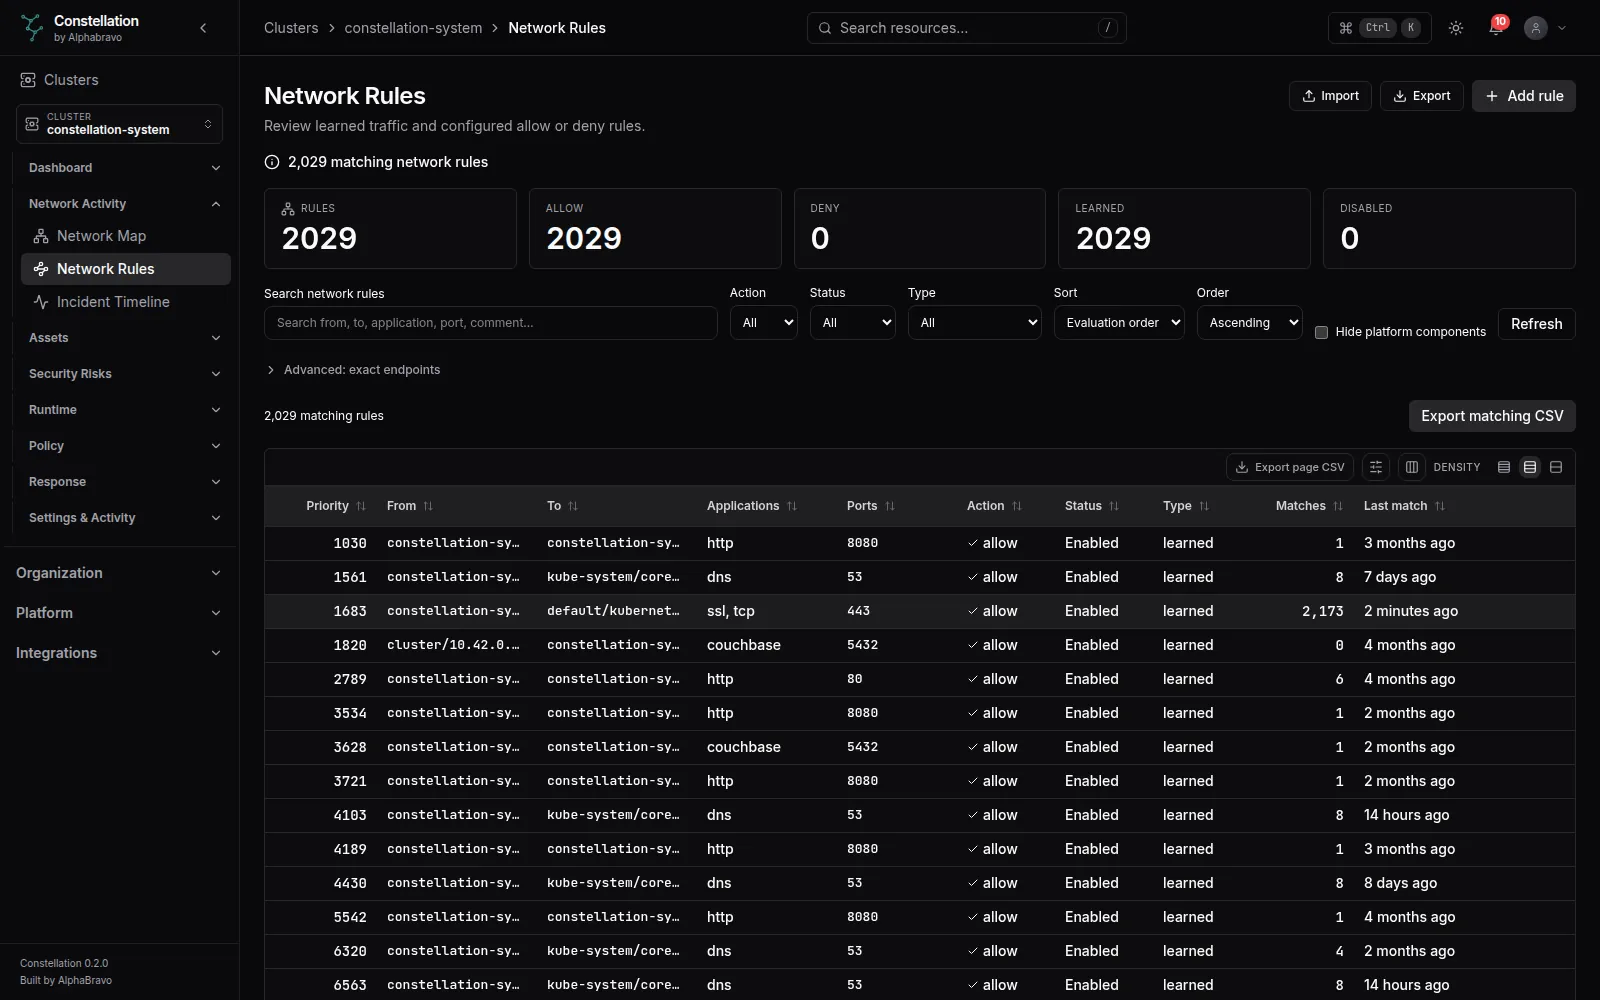Click the Export button

click(x=1422, y=96)
